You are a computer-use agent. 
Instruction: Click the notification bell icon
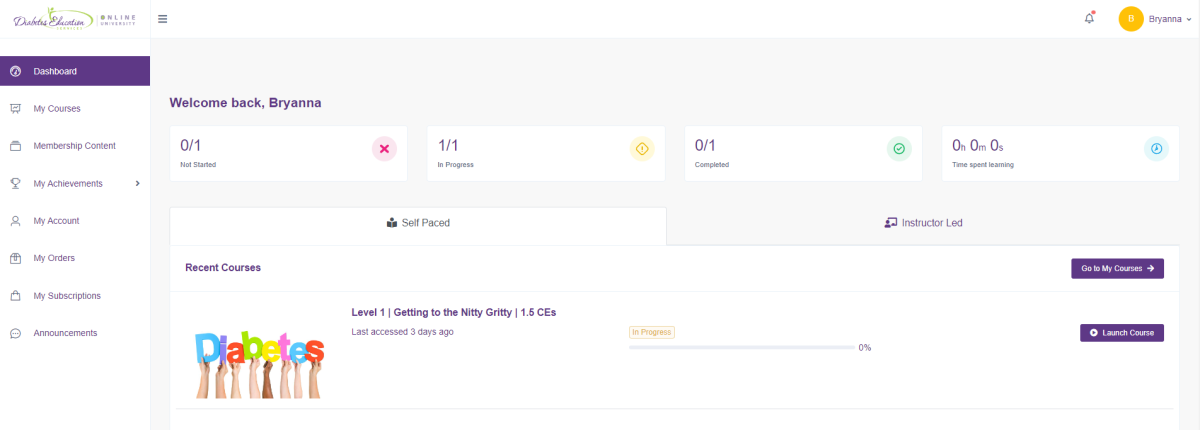coord(1089,19)
